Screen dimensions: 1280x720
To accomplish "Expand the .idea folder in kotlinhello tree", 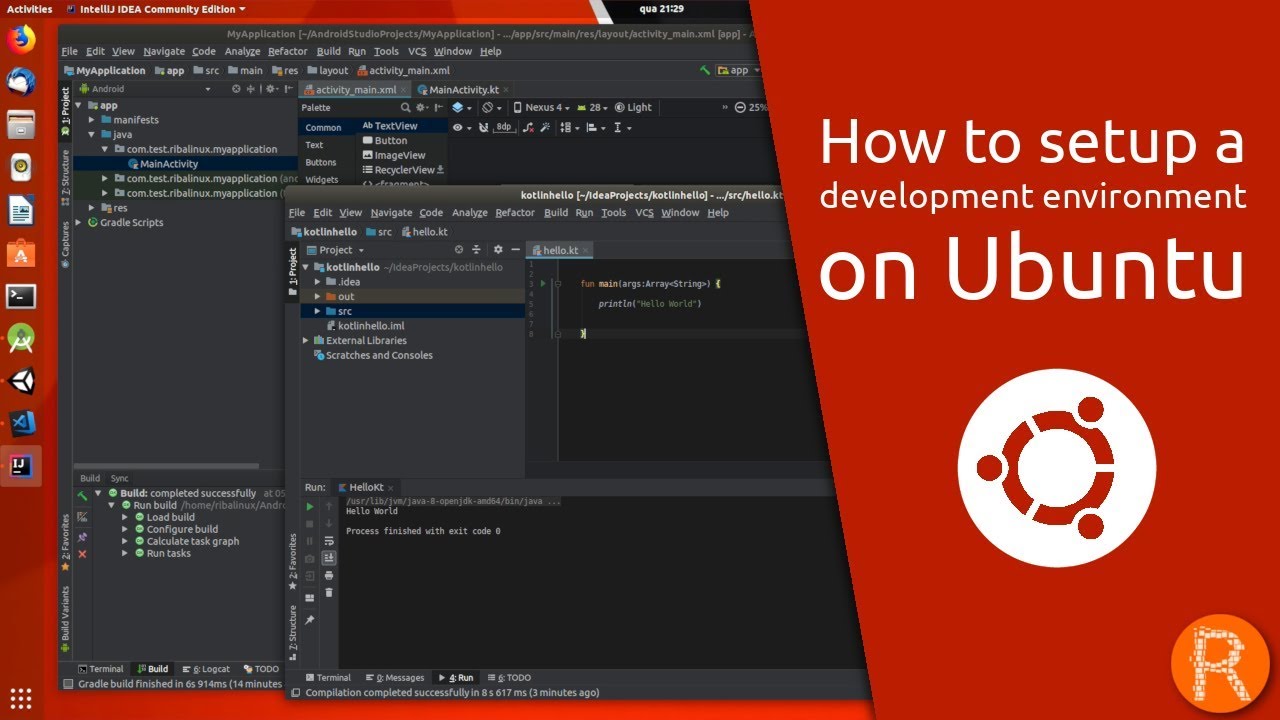I will (318, 282).
